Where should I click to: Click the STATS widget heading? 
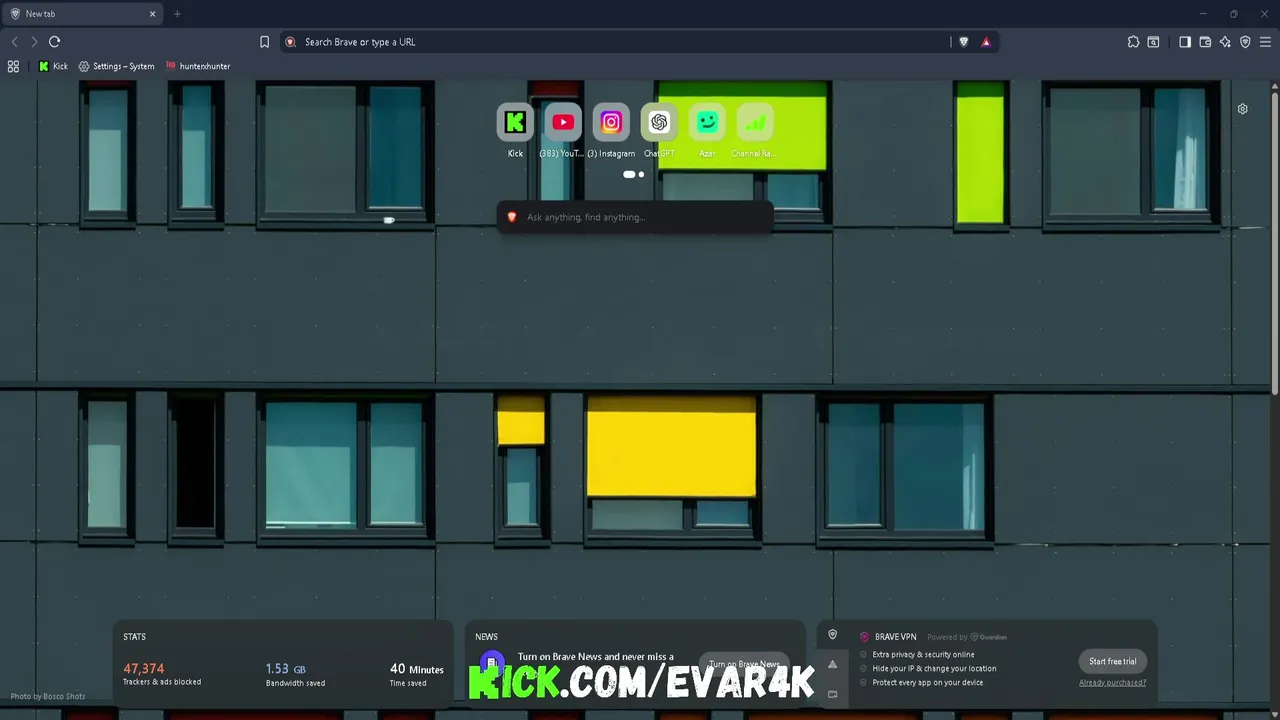point(134,636)
